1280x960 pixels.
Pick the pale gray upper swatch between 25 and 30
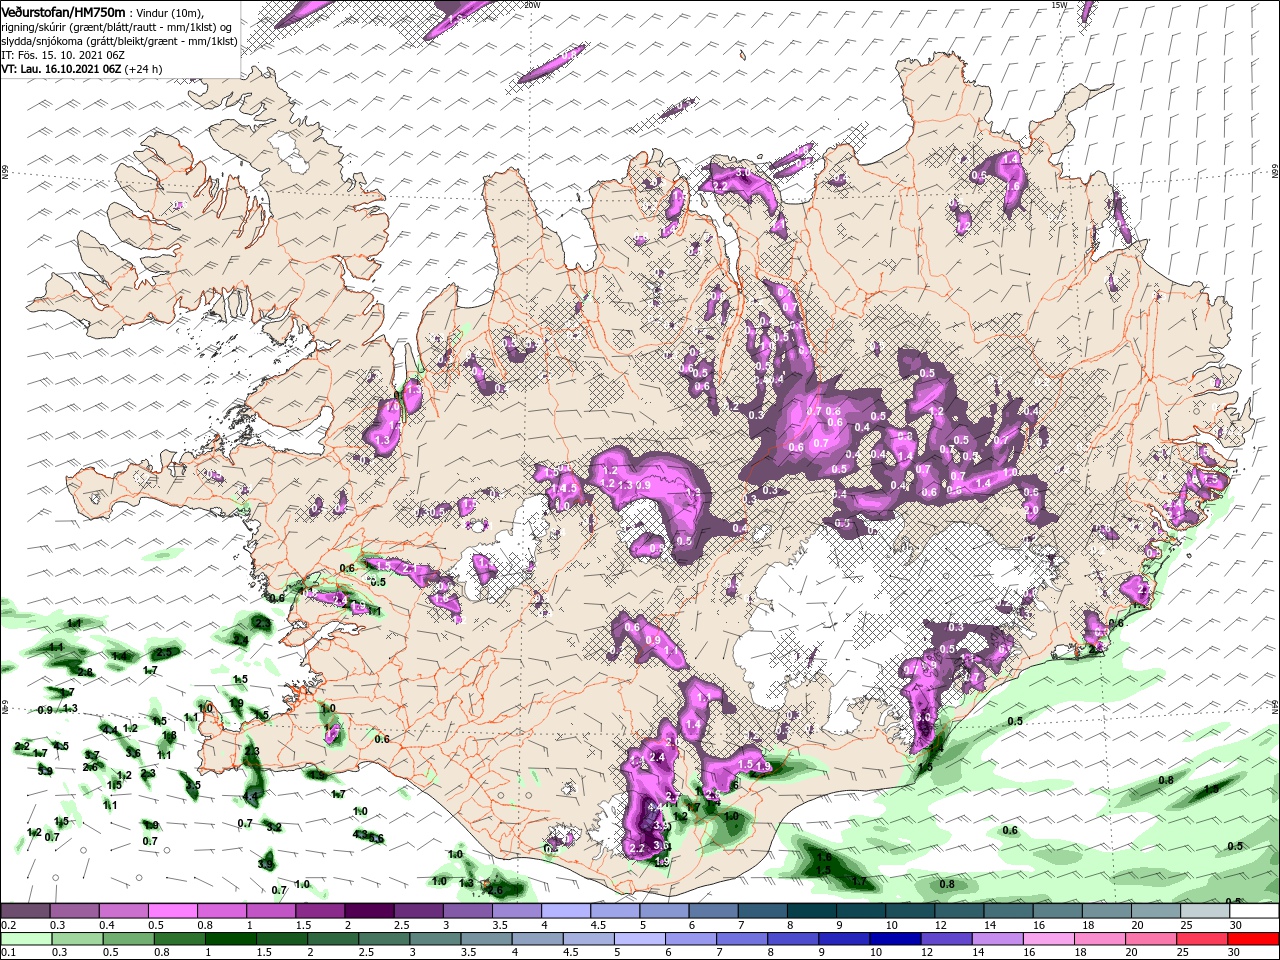(1205, 910)
